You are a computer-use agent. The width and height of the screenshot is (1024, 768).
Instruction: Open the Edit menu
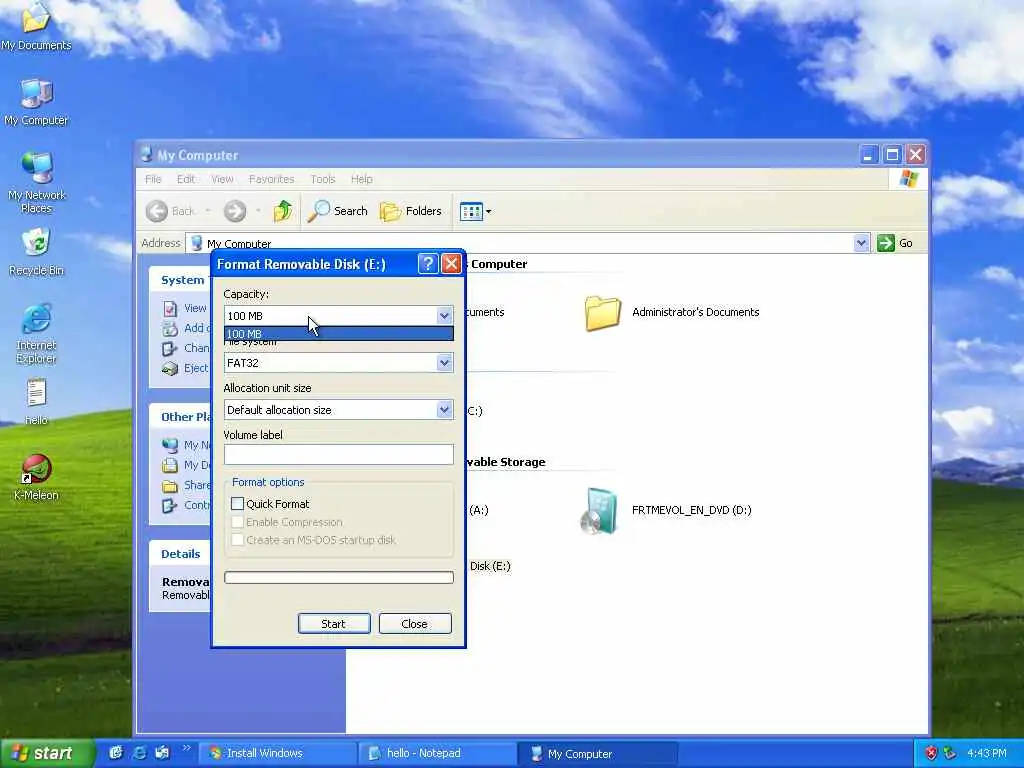point(185,179)
